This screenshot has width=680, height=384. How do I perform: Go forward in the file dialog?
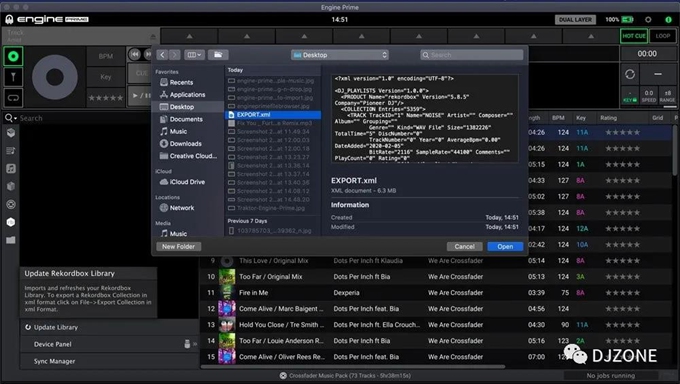(174, 55)
